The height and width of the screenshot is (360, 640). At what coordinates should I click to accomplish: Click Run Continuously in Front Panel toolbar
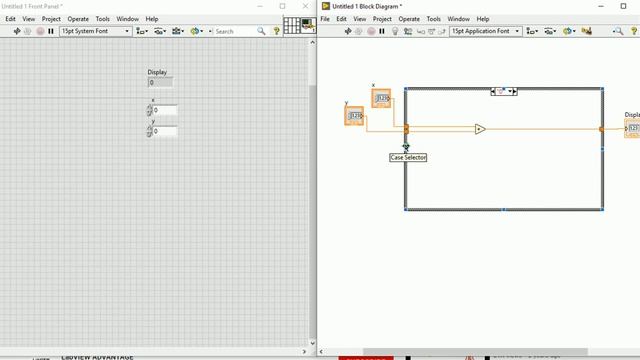(x=28, y=31)
